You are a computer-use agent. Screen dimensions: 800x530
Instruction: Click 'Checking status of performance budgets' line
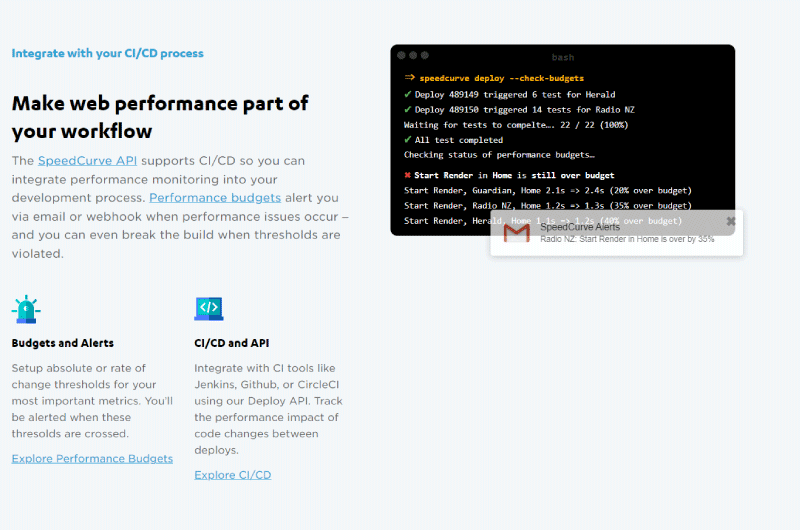coord(499,155)
